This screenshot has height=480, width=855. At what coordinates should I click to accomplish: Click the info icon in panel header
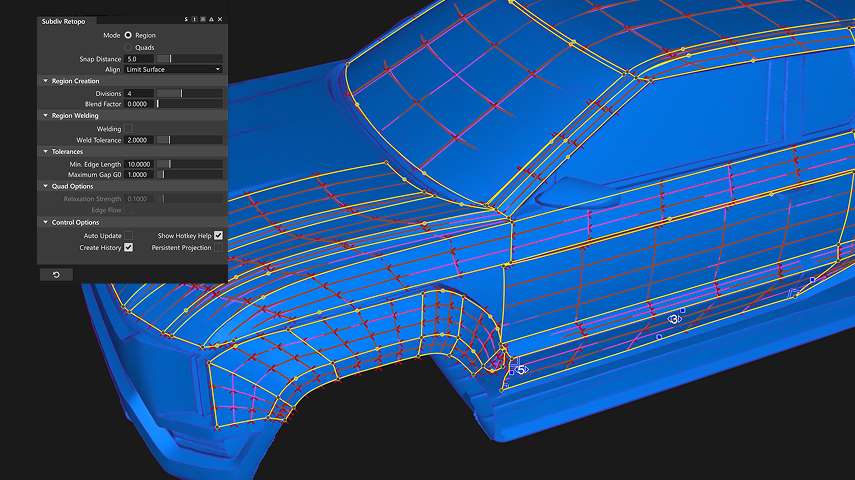click(194, 19)
